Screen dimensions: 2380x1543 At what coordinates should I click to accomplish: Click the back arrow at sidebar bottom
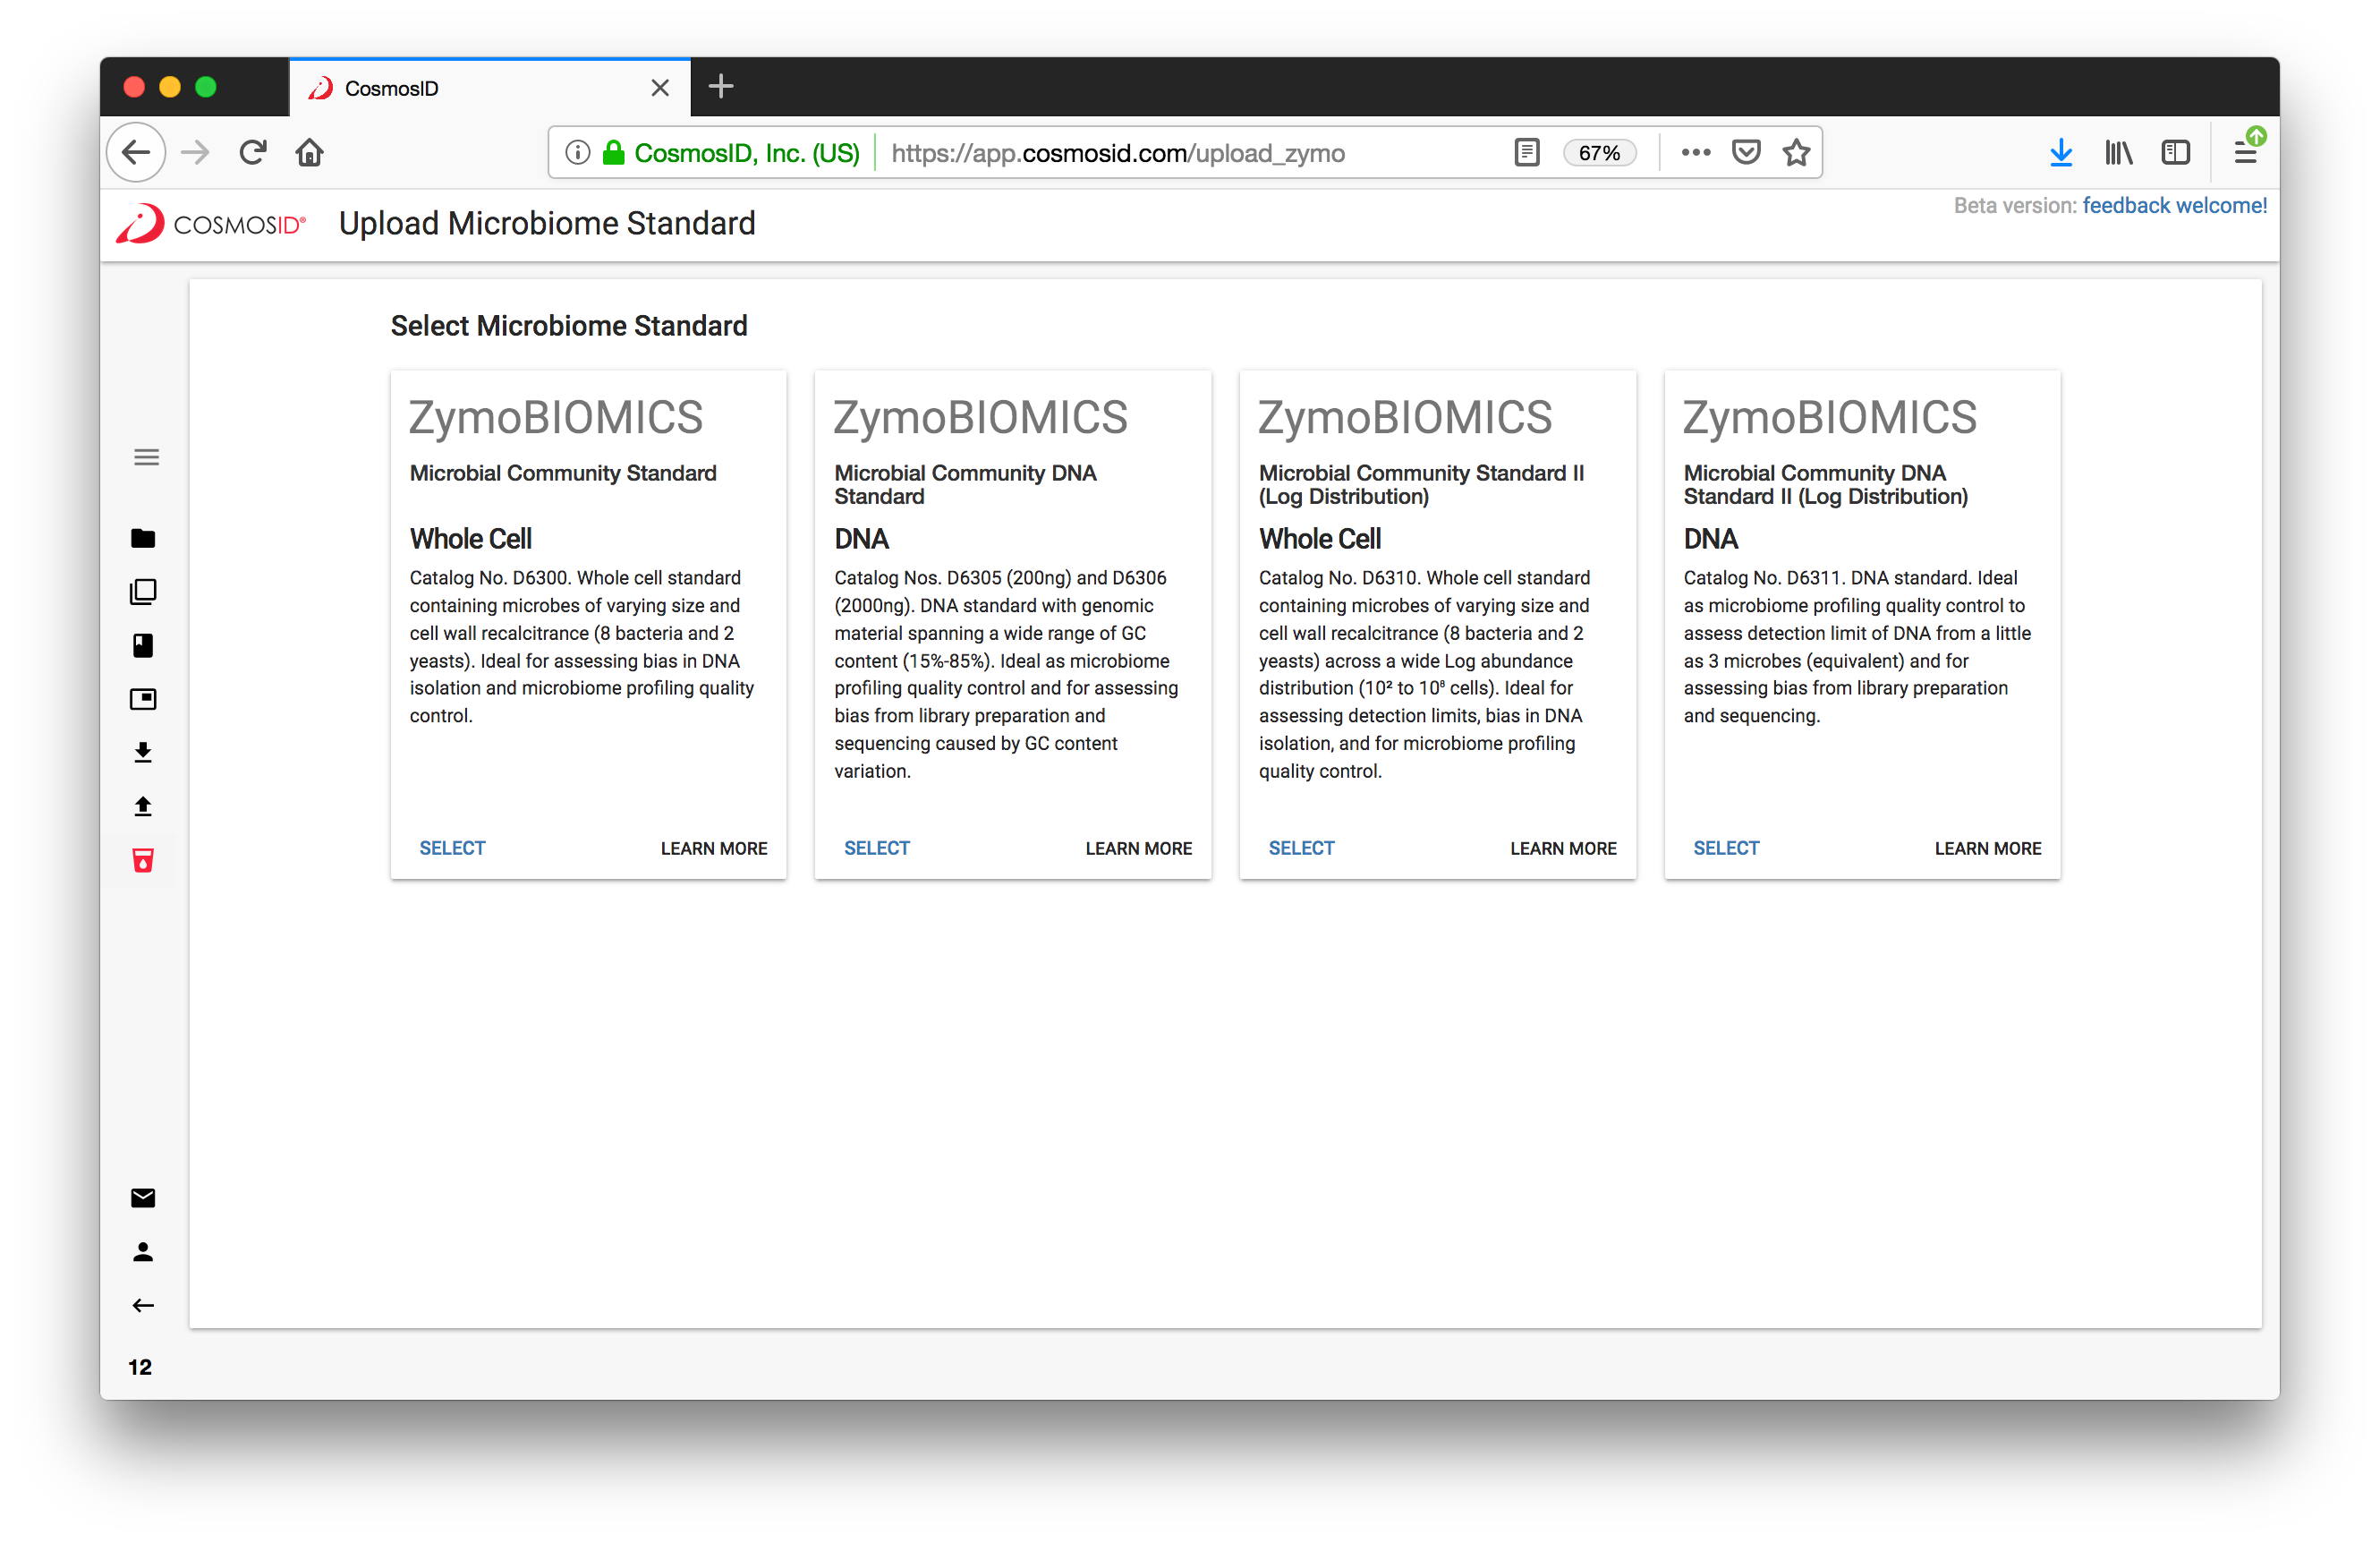(143, 1305)
